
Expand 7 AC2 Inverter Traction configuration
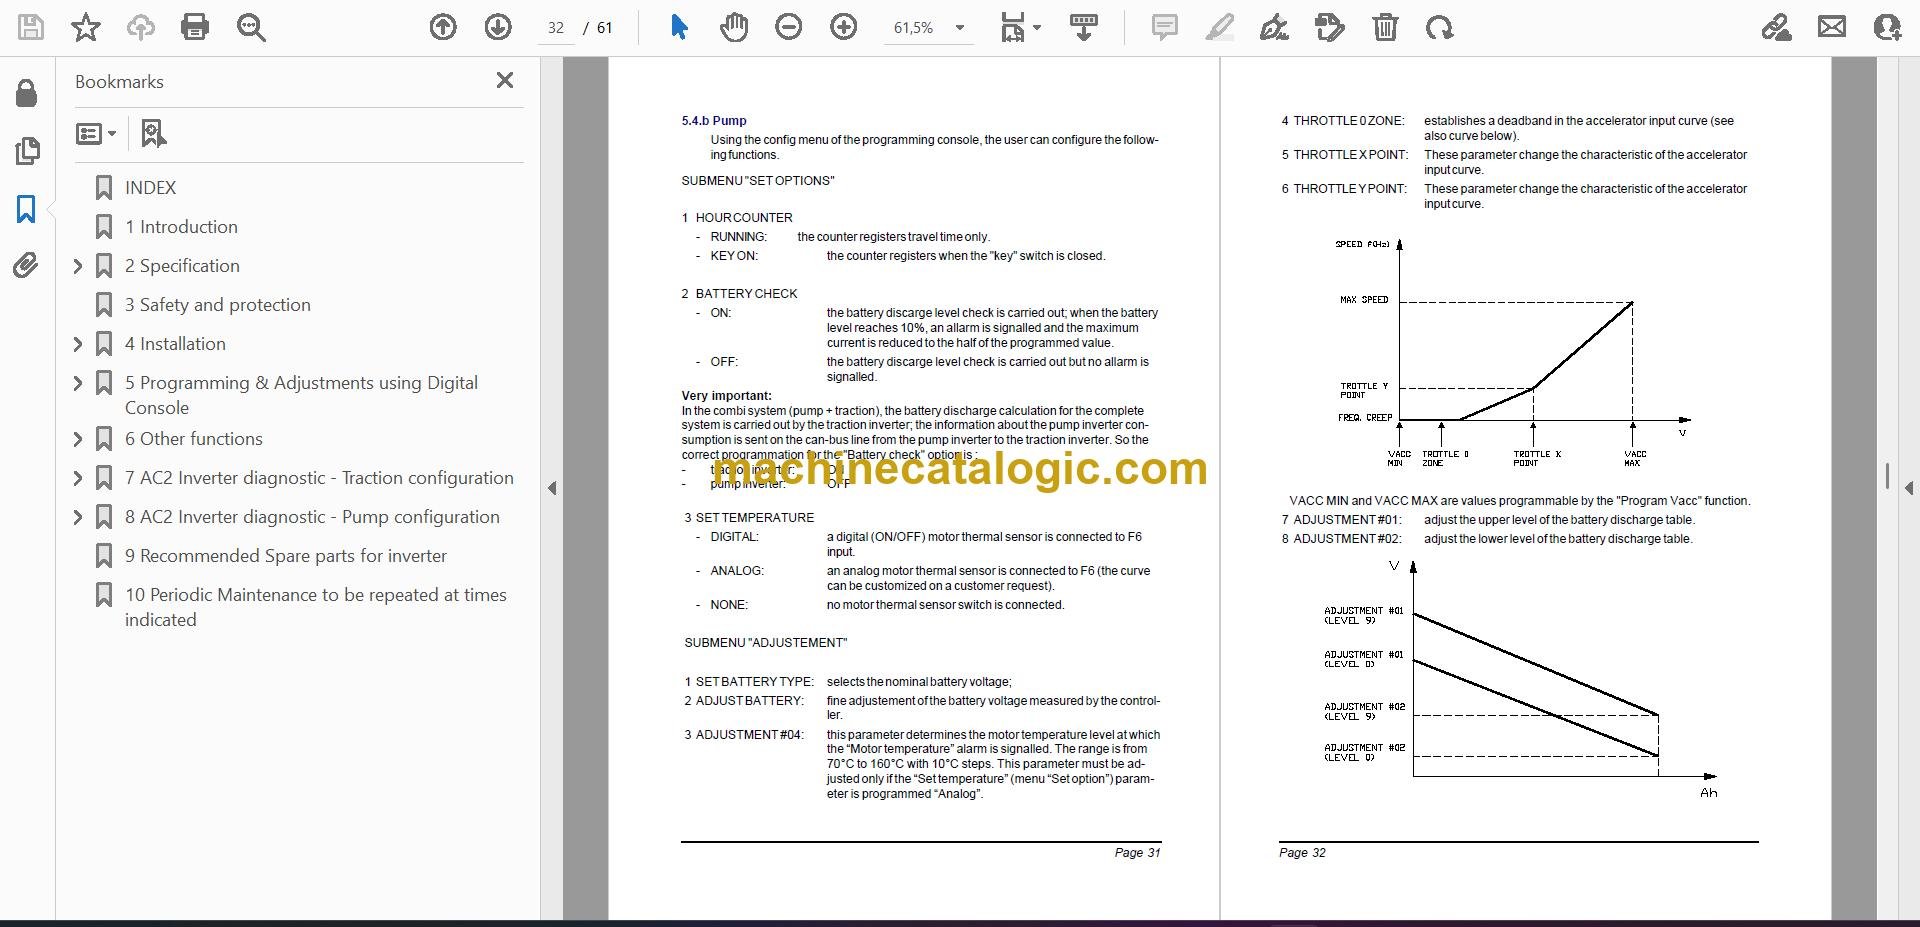point(78,478)
